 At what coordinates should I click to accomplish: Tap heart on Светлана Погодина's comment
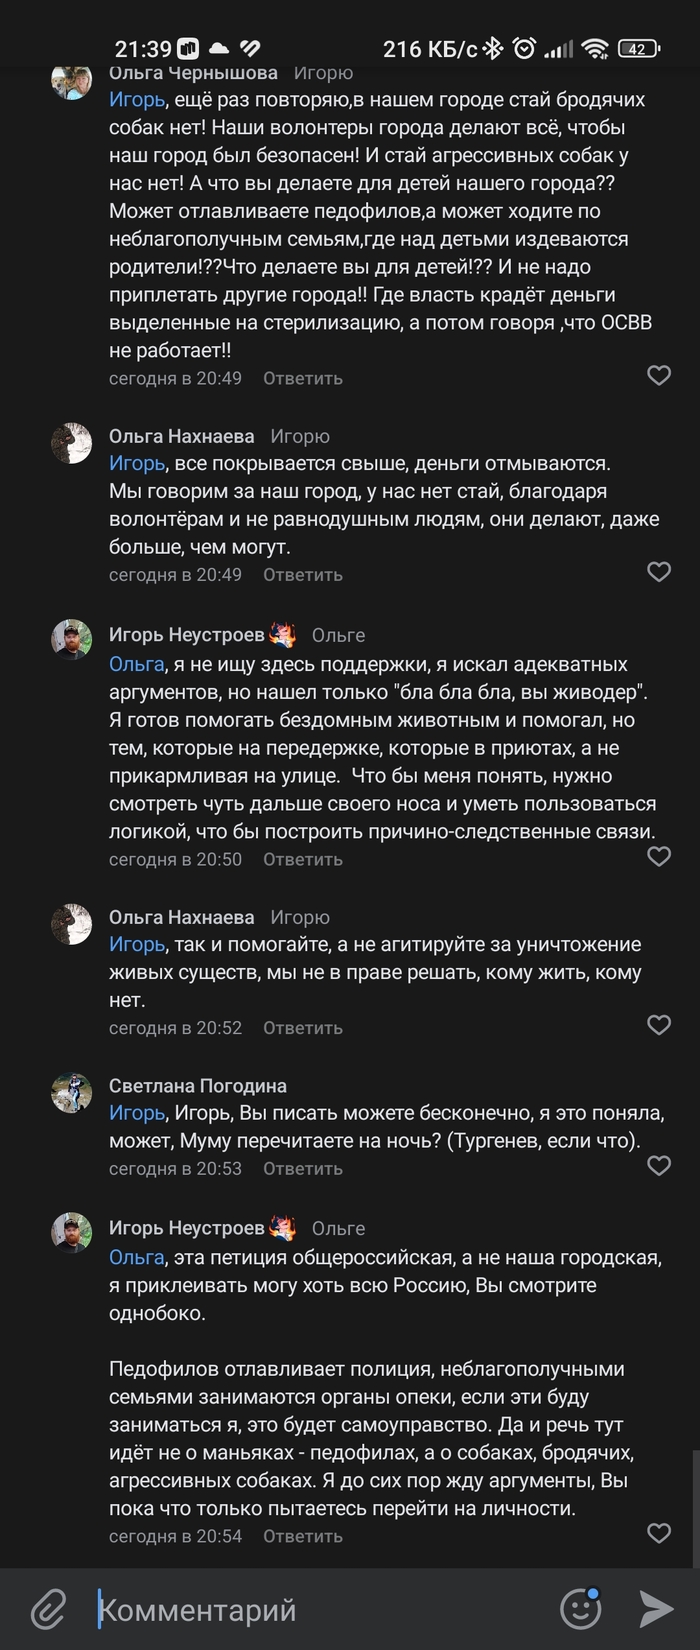tap(659, 1166)
